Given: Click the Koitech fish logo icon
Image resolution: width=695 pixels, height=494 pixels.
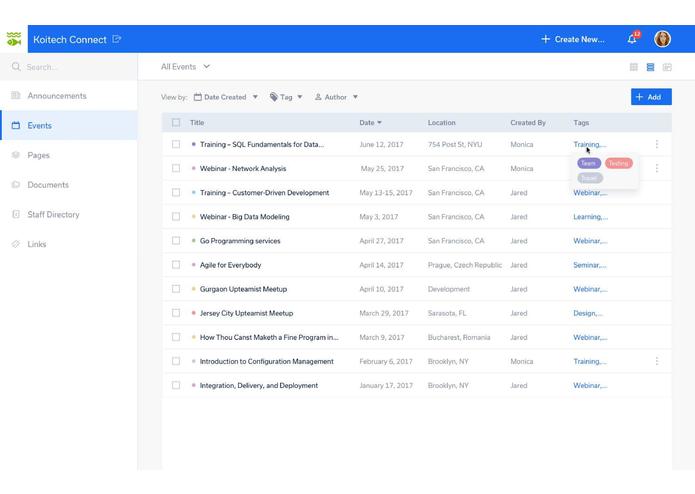Looking at the screenshot, I should [14, 39].
